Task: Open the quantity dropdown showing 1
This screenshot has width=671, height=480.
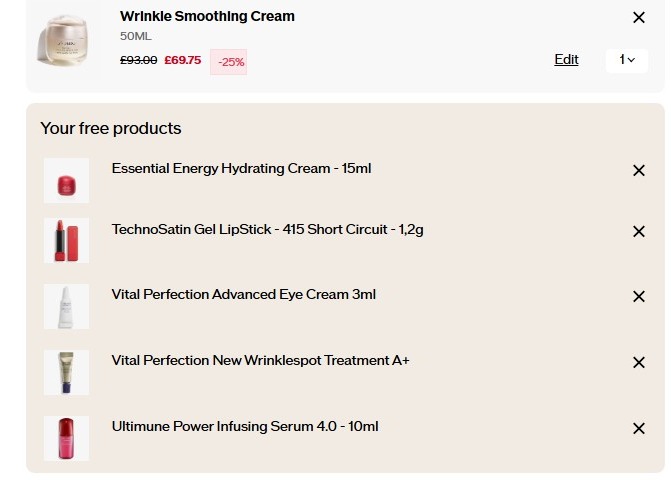Action: coord(627,60)
